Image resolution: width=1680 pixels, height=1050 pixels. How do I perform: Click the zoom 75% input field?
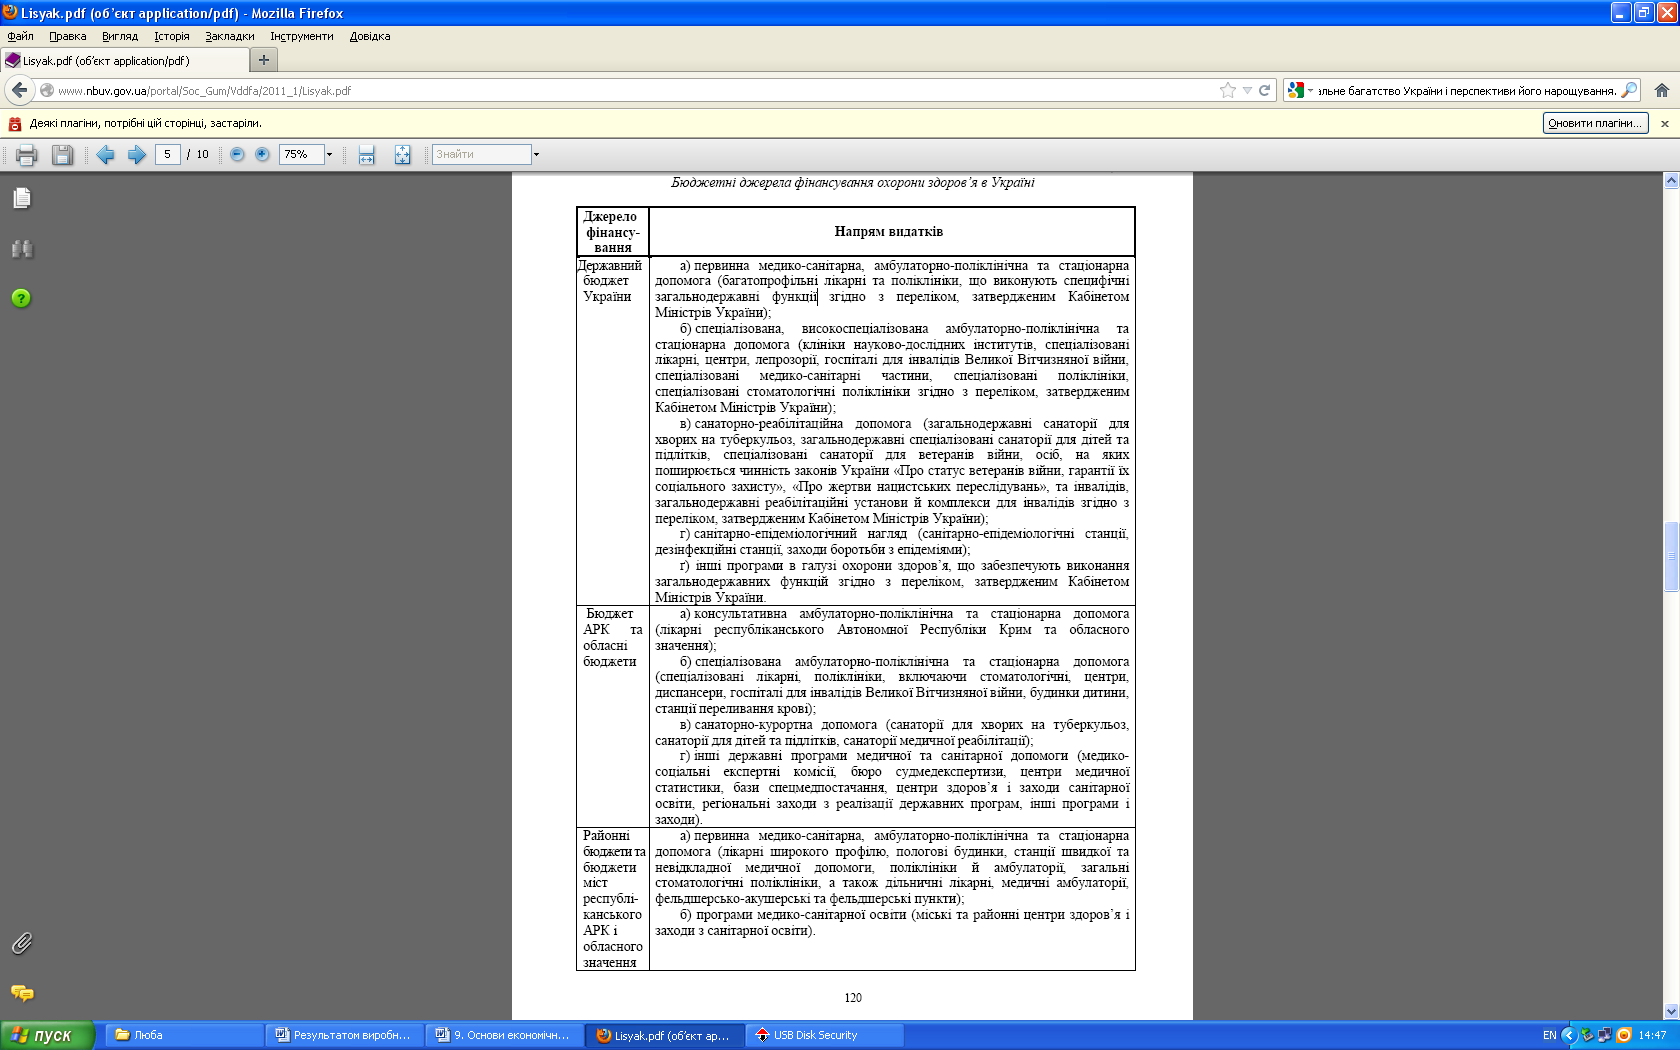tap(301, 154)
